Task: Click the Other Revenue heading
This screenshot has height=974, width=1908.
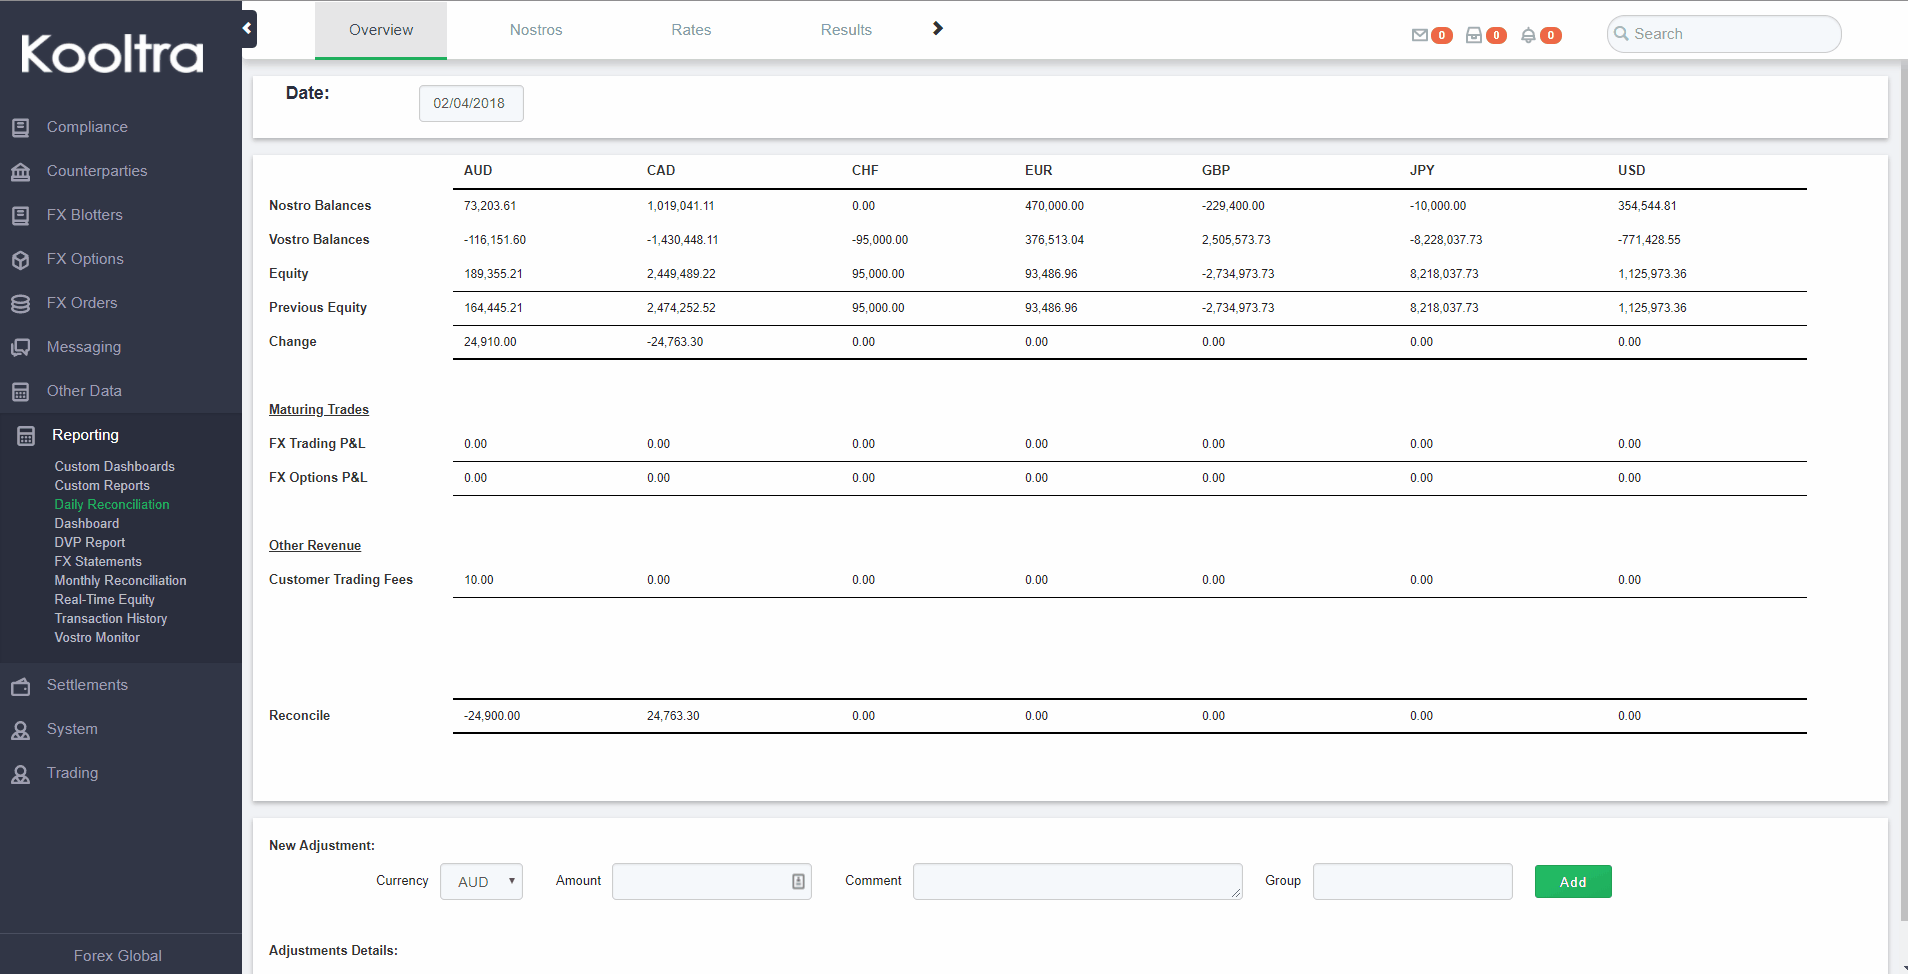Action: click(x=315, y=546)
